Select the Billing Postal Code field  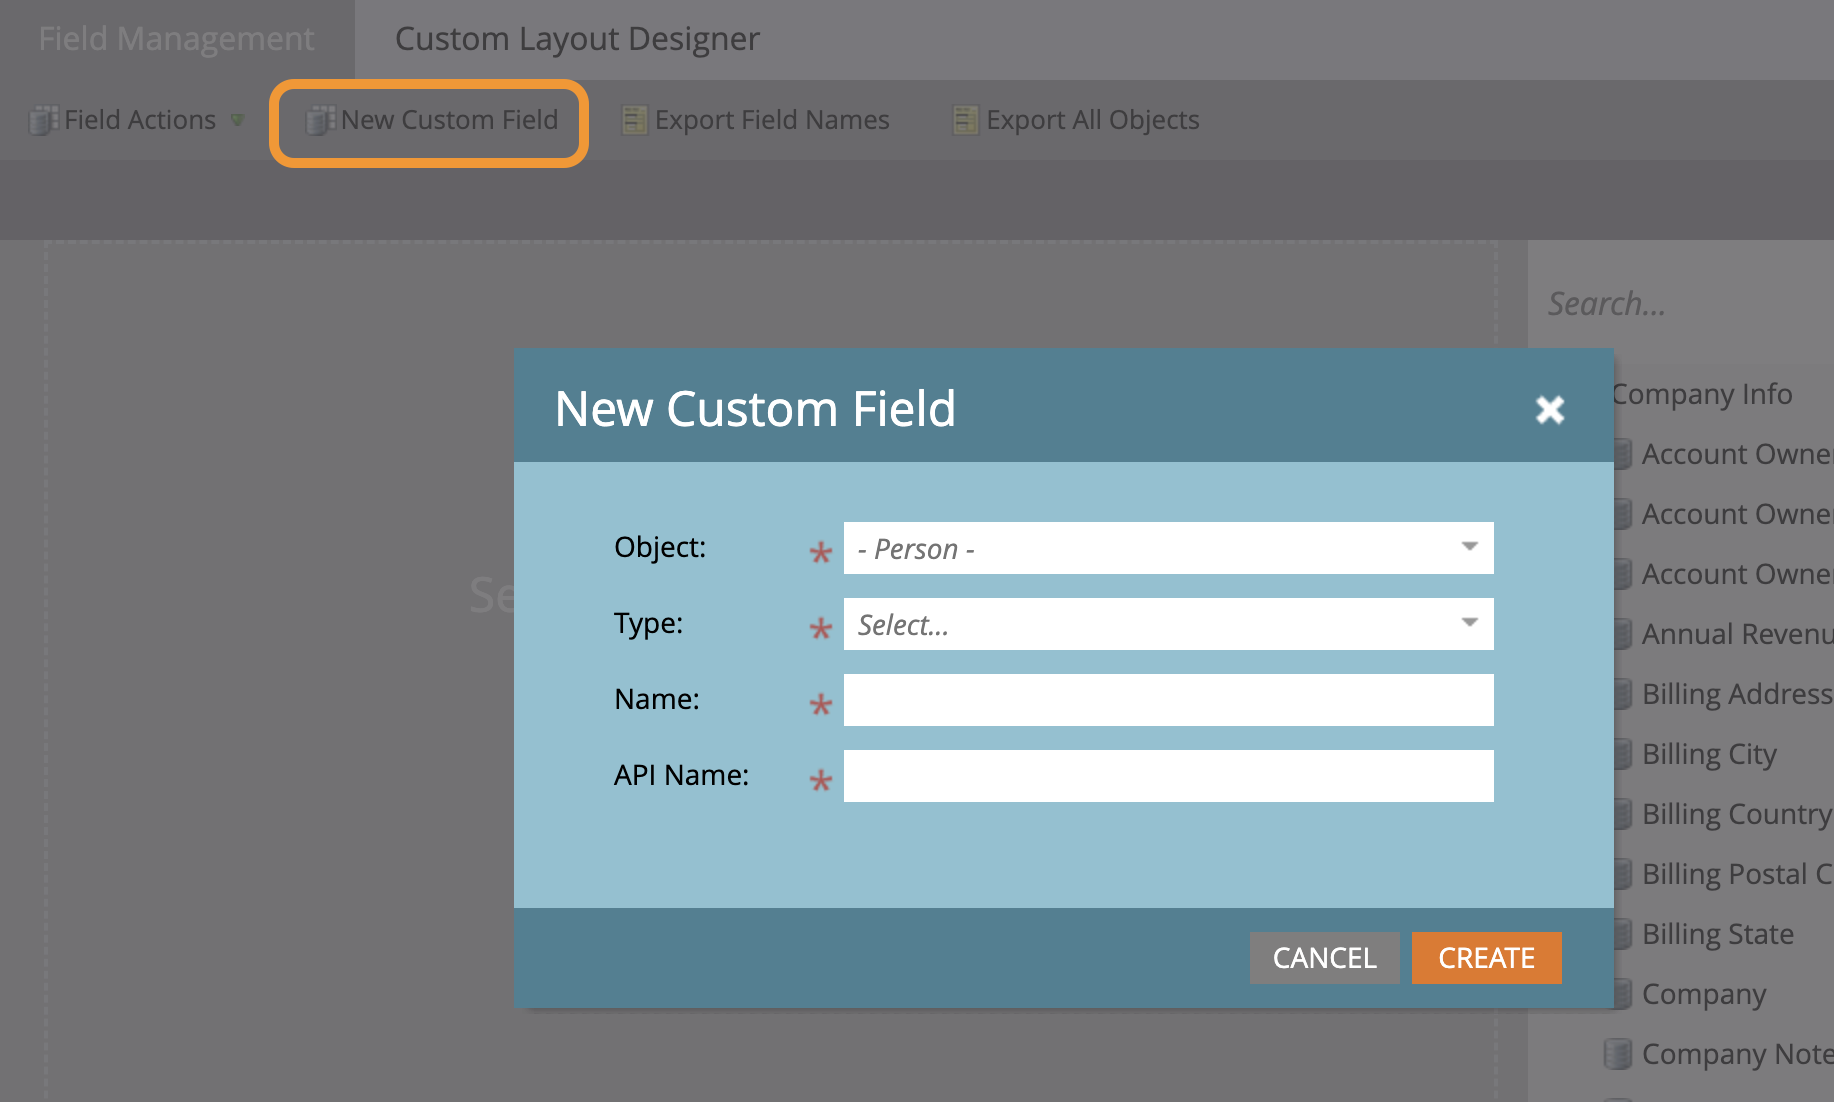click(x=1737, y=874)
